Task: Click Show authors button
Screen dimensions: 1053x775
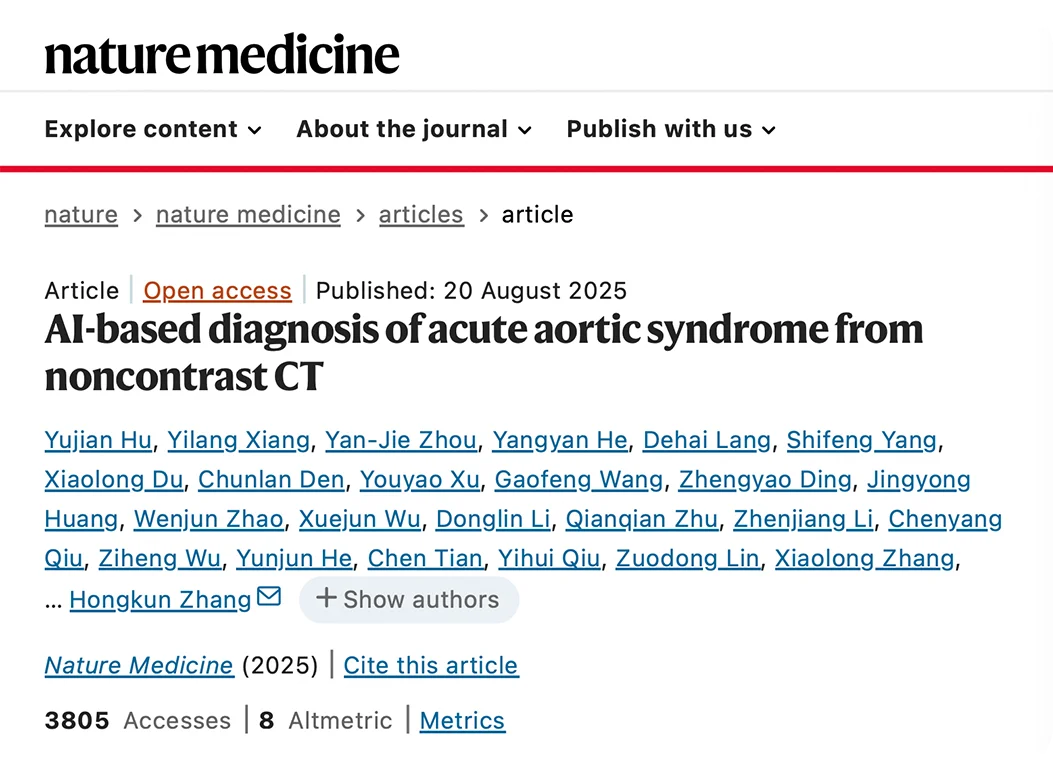Action: (x=408, y=599)
